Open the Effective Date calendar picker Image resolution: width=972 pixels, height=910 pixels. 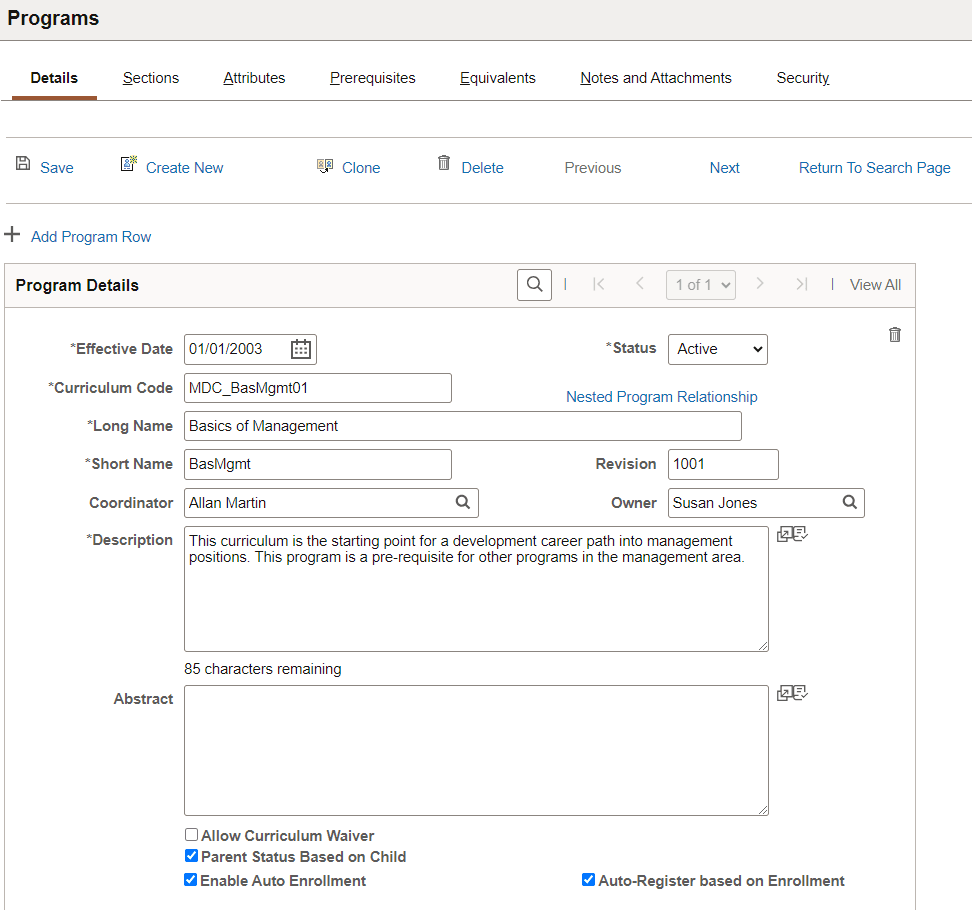301,349
